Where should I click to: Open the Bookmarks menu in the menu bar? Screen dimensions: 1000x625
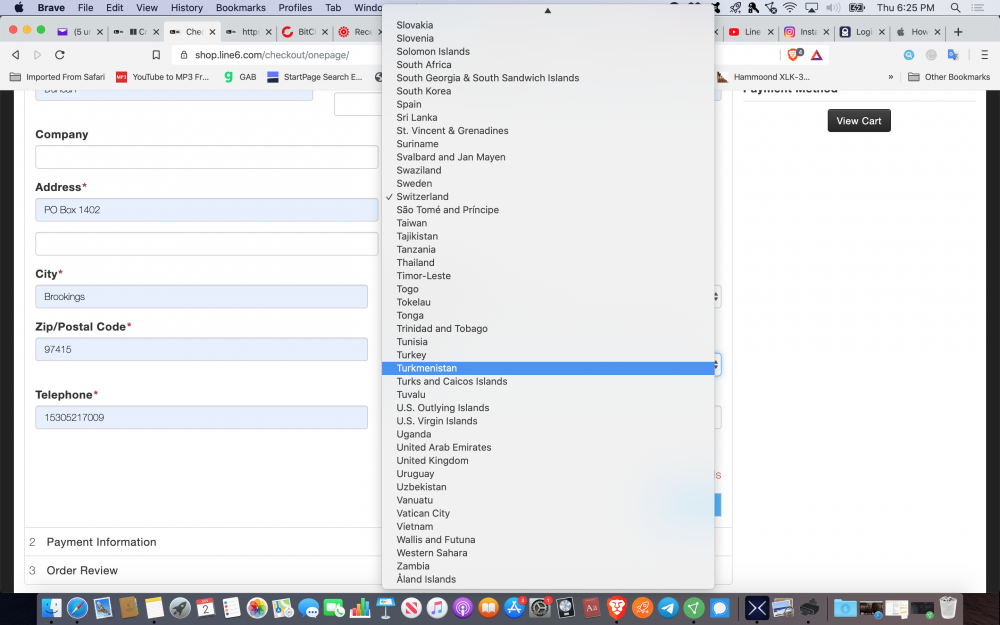click(240, 8)
